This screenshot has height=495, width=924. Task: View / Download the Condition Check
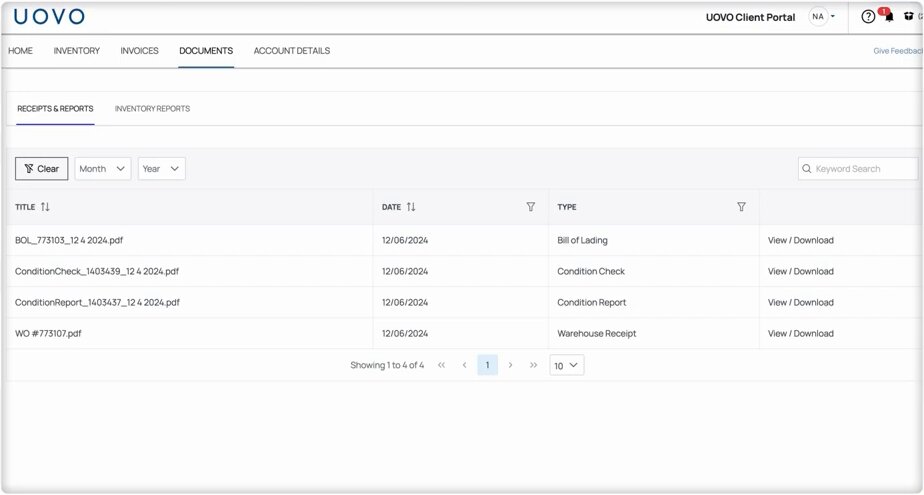click(x=800, y=271)
